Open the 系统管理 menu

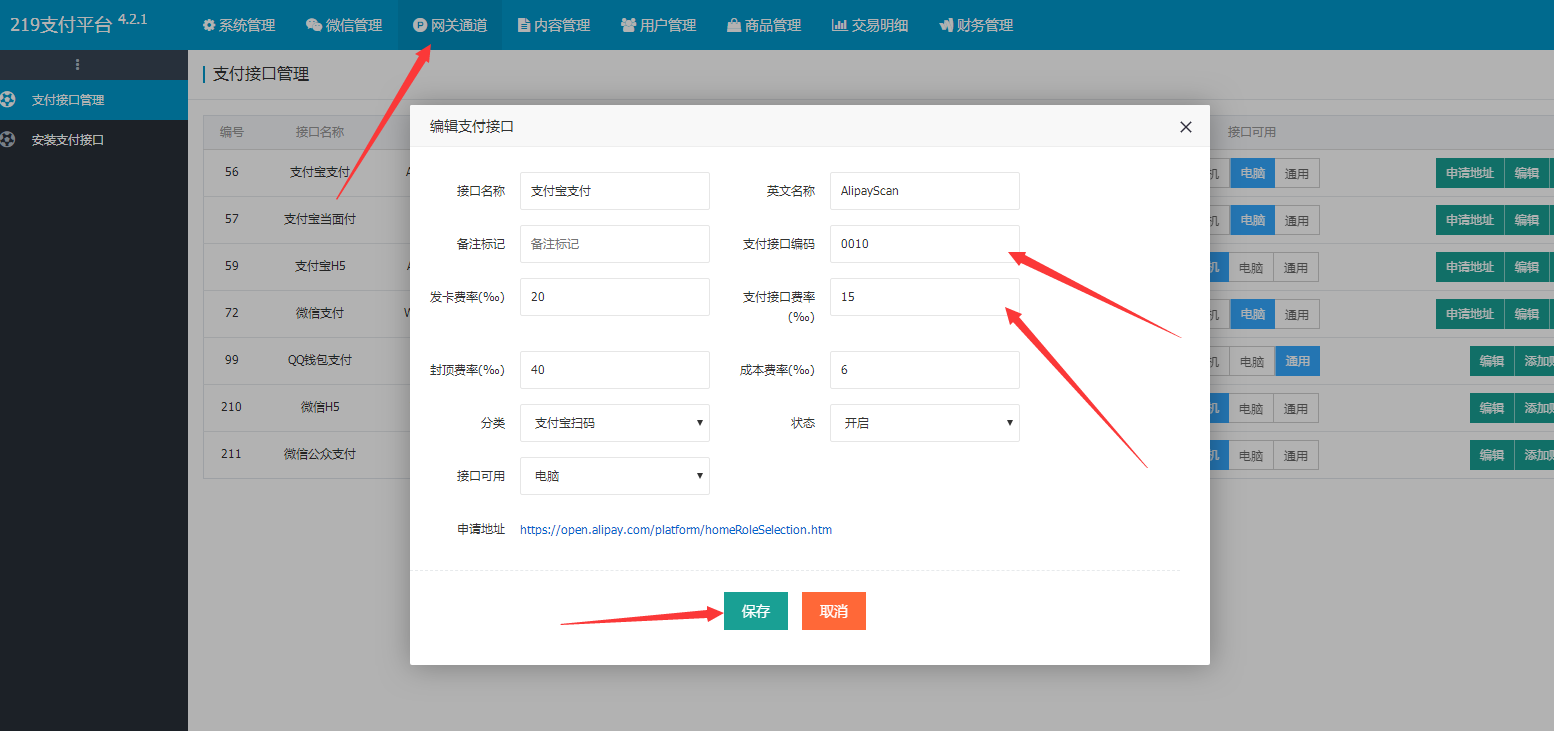pos(239,25)
